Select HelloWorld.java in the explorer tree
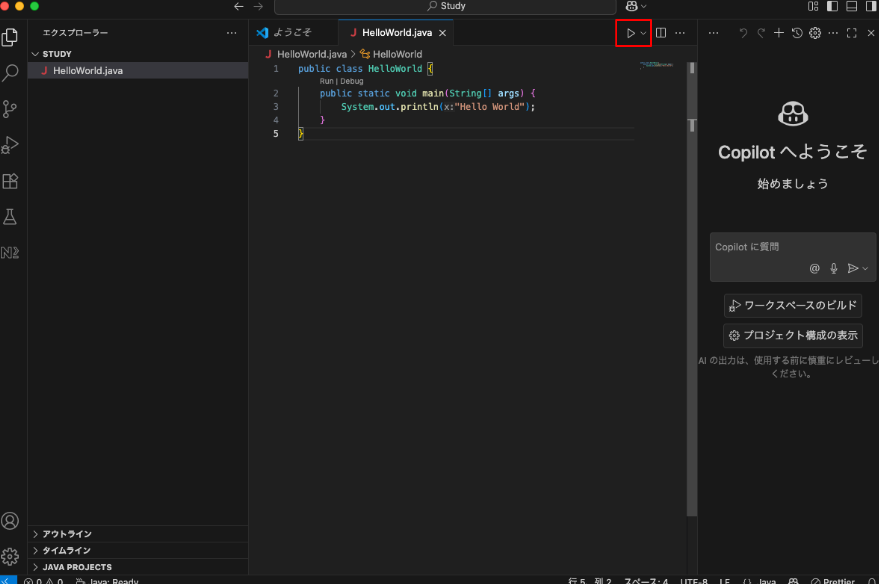Screen dimensions: 879x584 [x=137, y=71]
